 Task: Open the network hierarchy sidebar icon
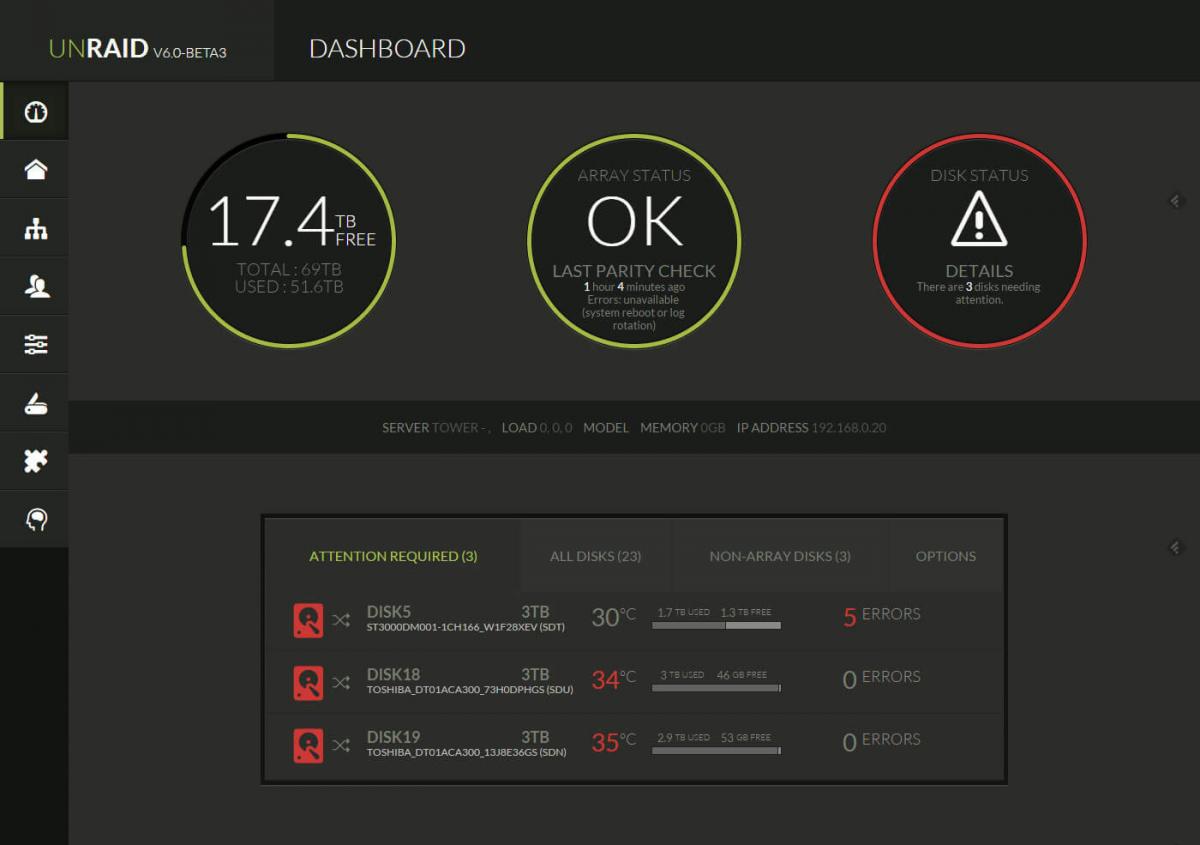tap(36, 229)
